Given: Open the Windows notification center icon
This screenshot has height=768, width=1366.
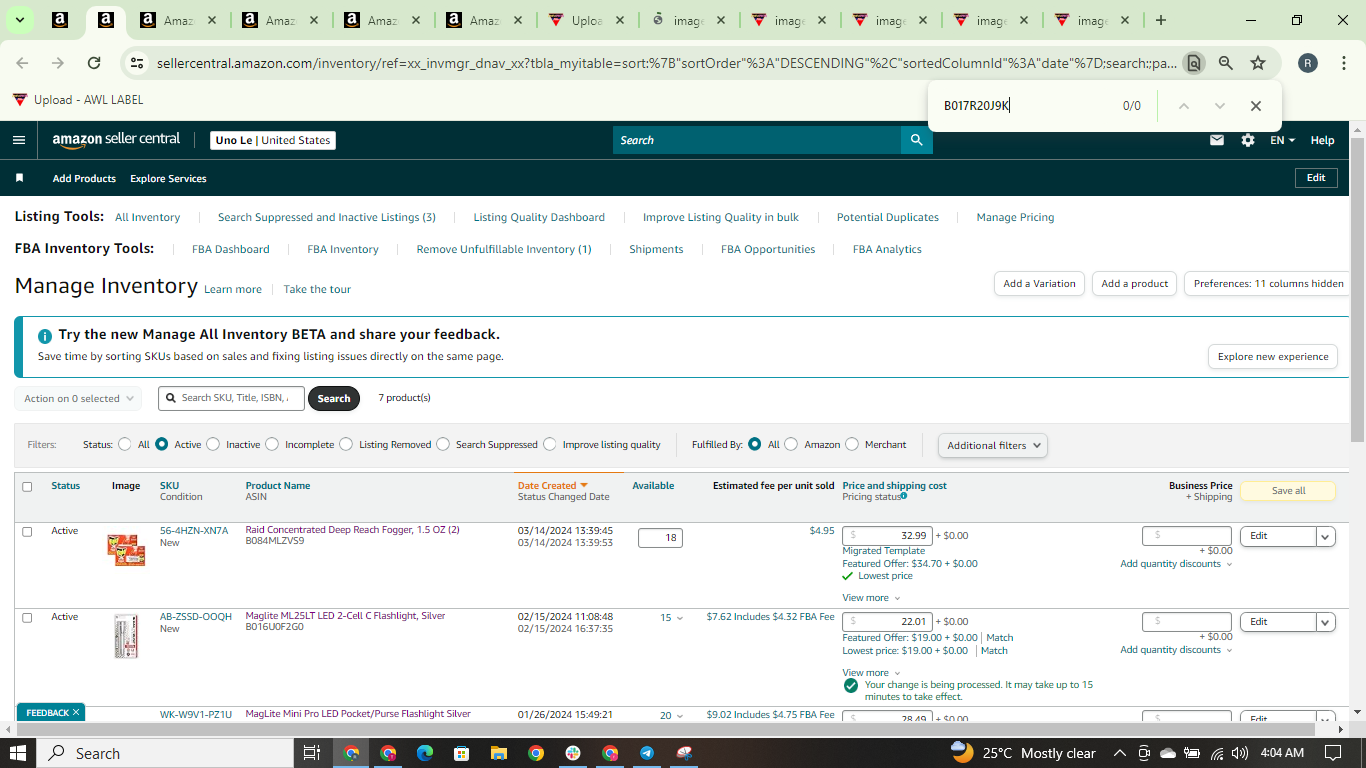Looking at the screenshot, I should (x=1333, y=753).
